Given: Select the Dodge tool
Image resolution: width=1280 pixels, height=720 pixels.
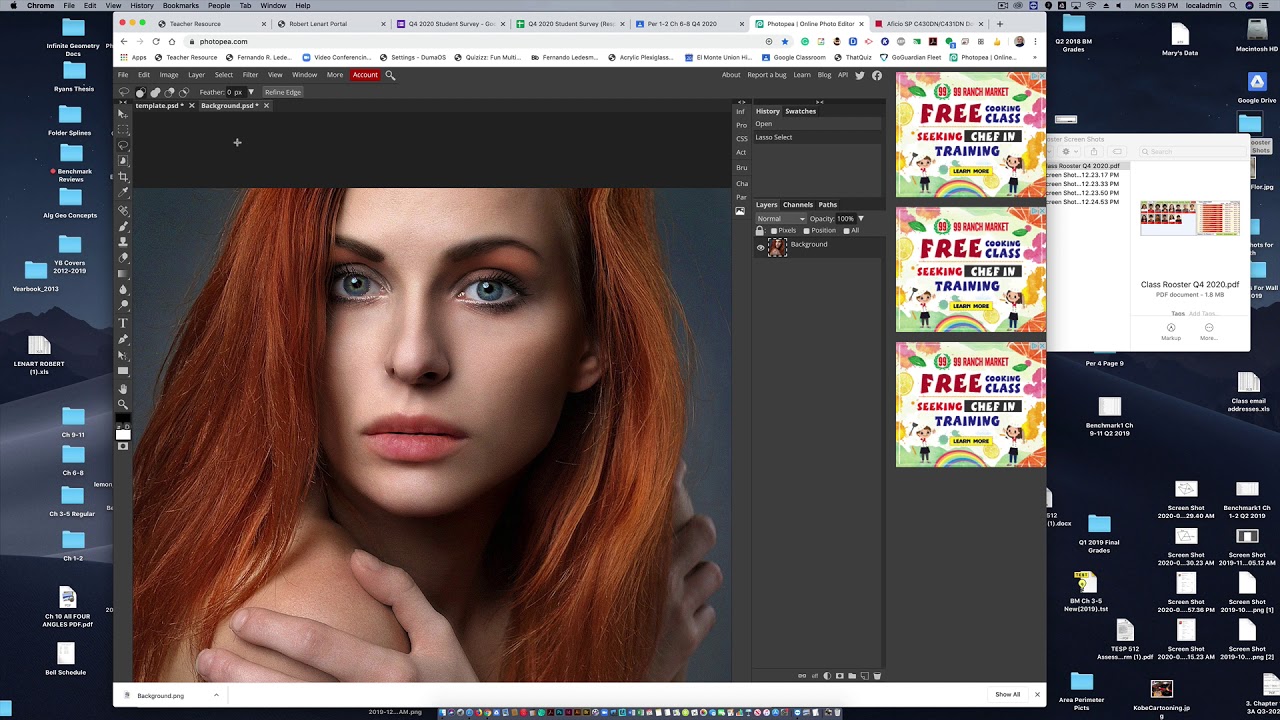Looking at the screenshot, I should 123,306.
